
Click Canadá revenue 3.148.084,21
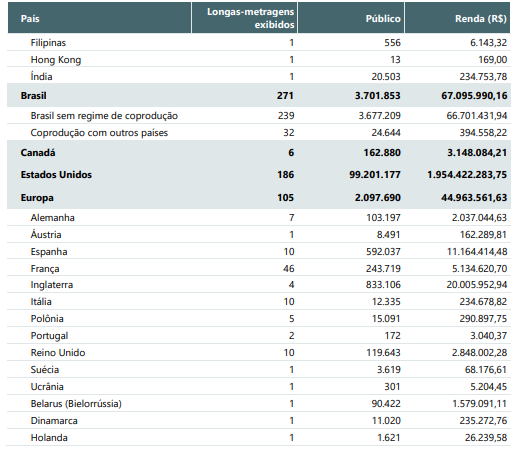click(477, 153)
